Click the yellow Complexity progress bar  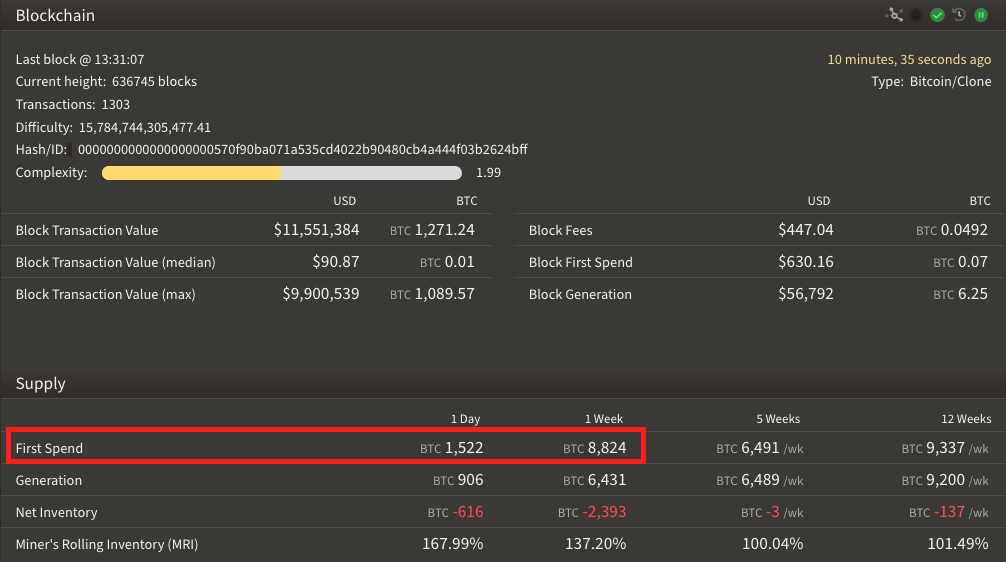click(282, 173)
